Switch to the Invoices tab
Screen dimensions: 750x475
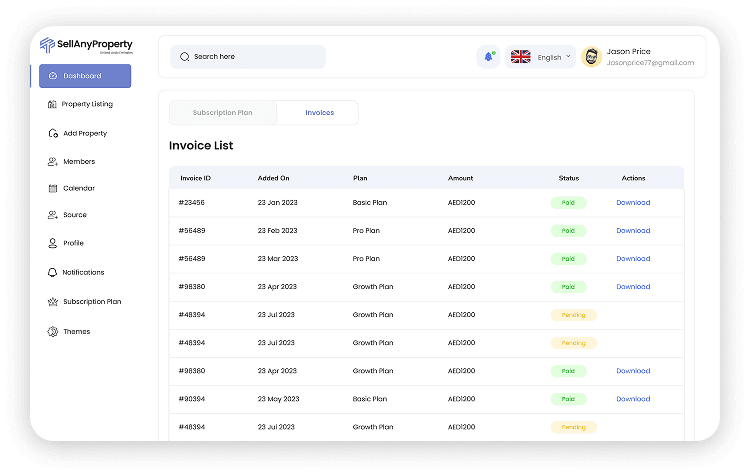pyautogui.click(x=320, y=113)
